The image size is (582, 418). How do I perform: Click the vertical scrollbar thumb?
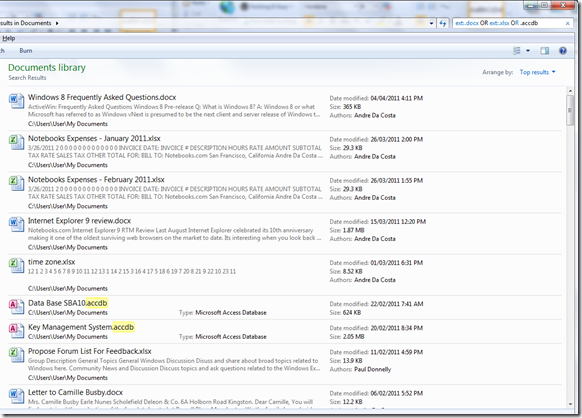pyautogui.click(x=570, y=110)
